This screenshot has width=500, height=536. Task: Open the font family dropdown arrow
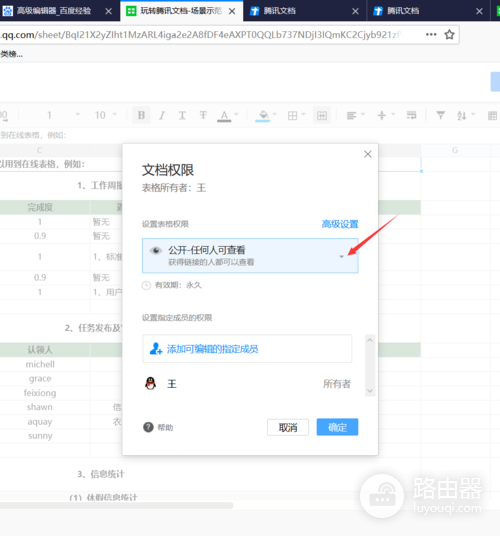point(78,115)
